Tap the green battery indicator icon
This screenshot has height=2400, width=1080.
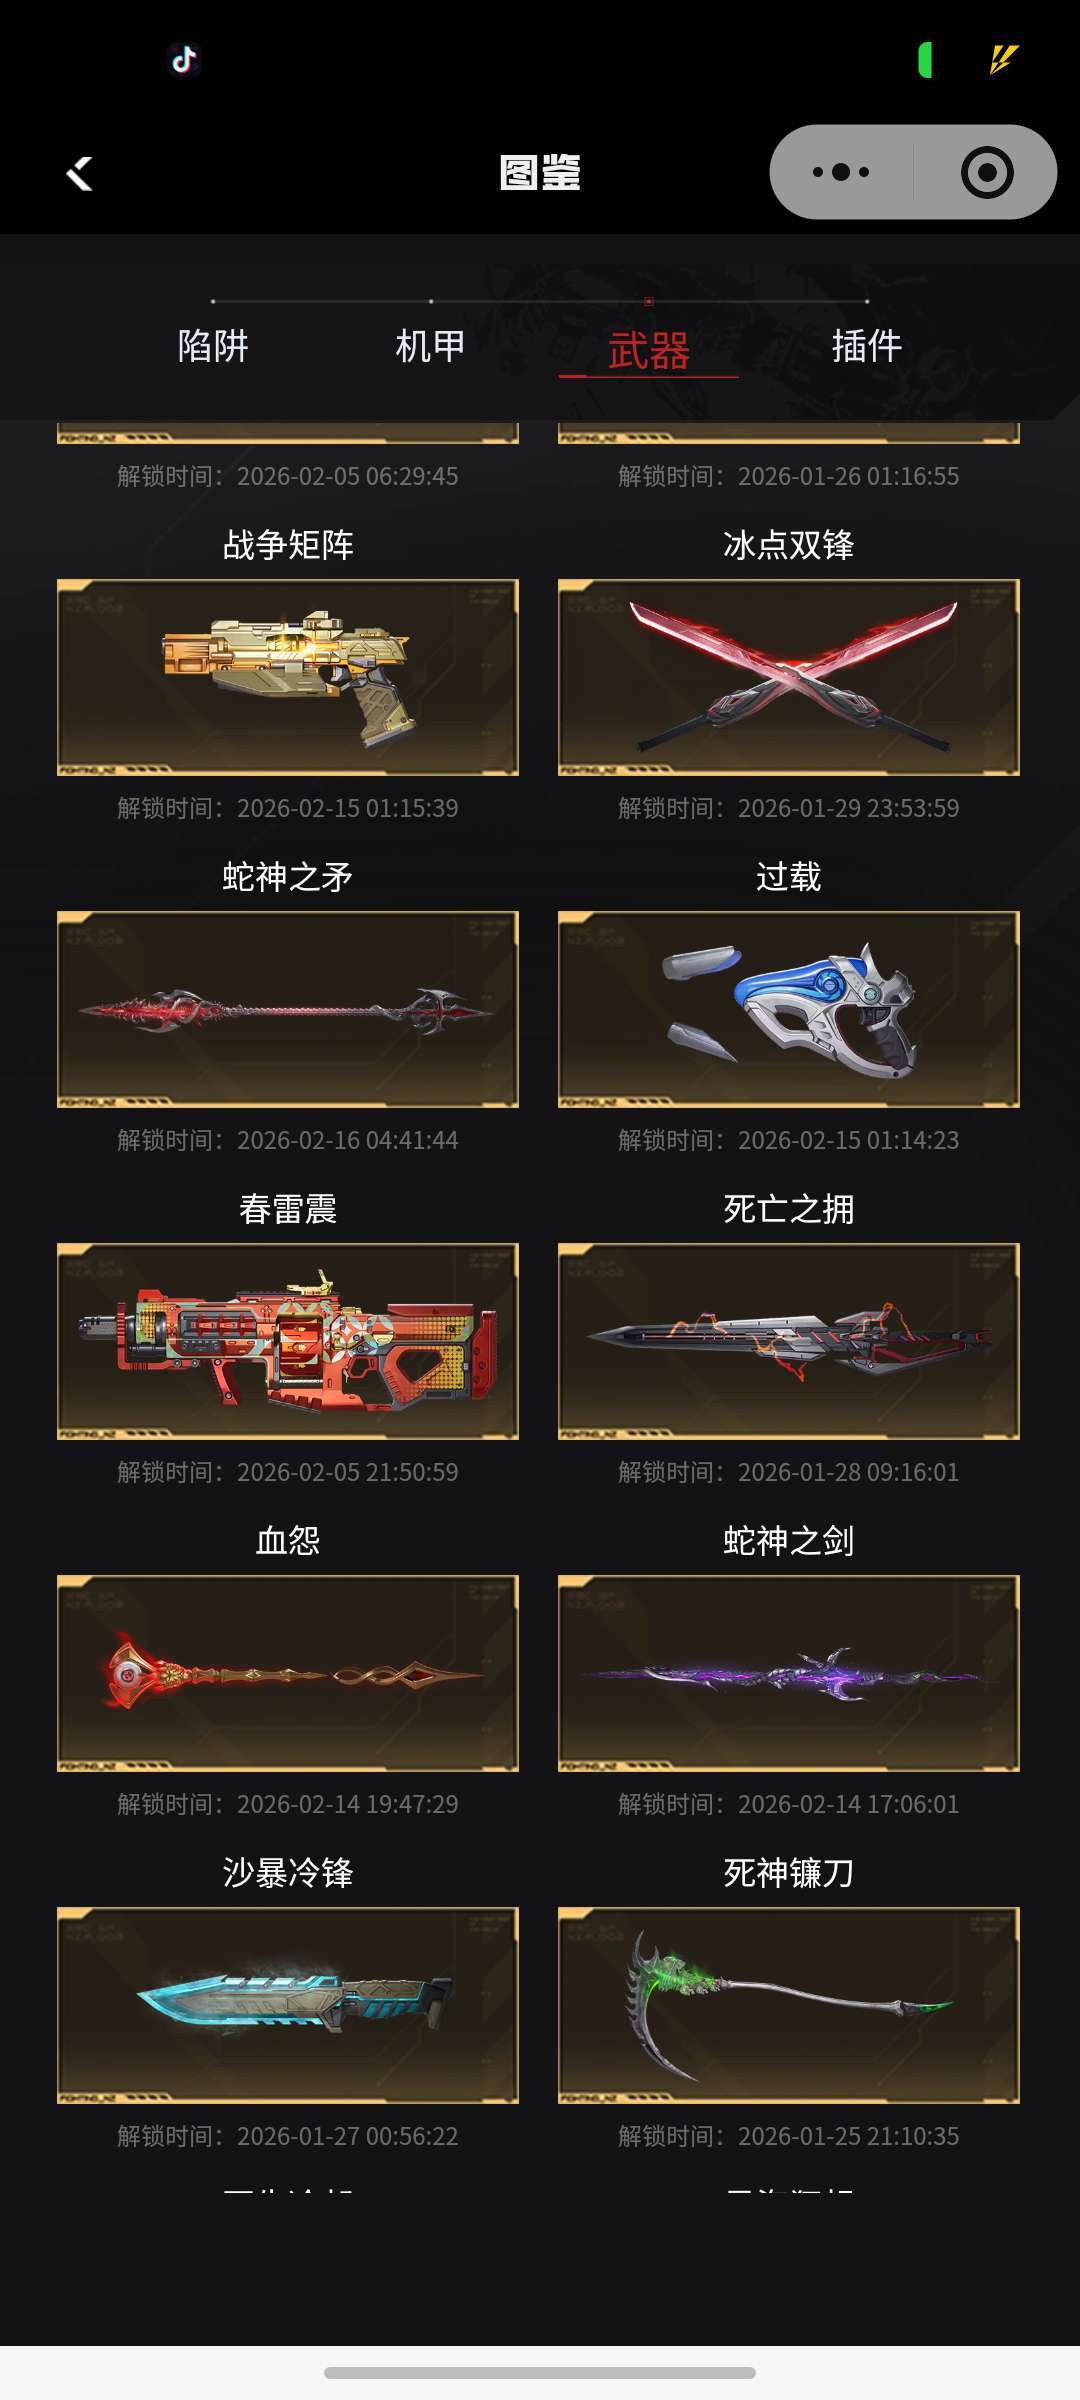(926, 59)
